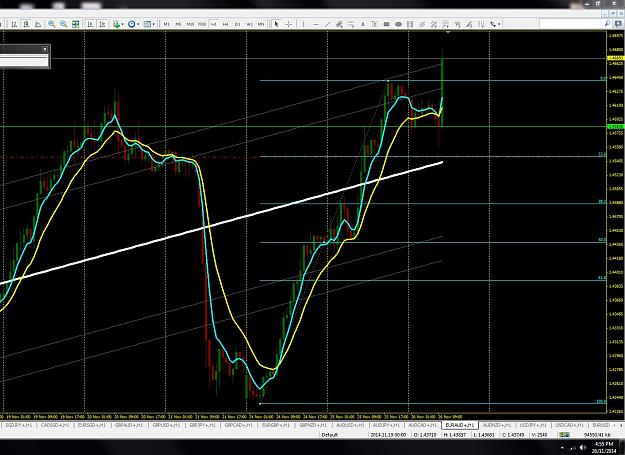Open the GBPCAD,H1 chart tab

tap(238, 426)
